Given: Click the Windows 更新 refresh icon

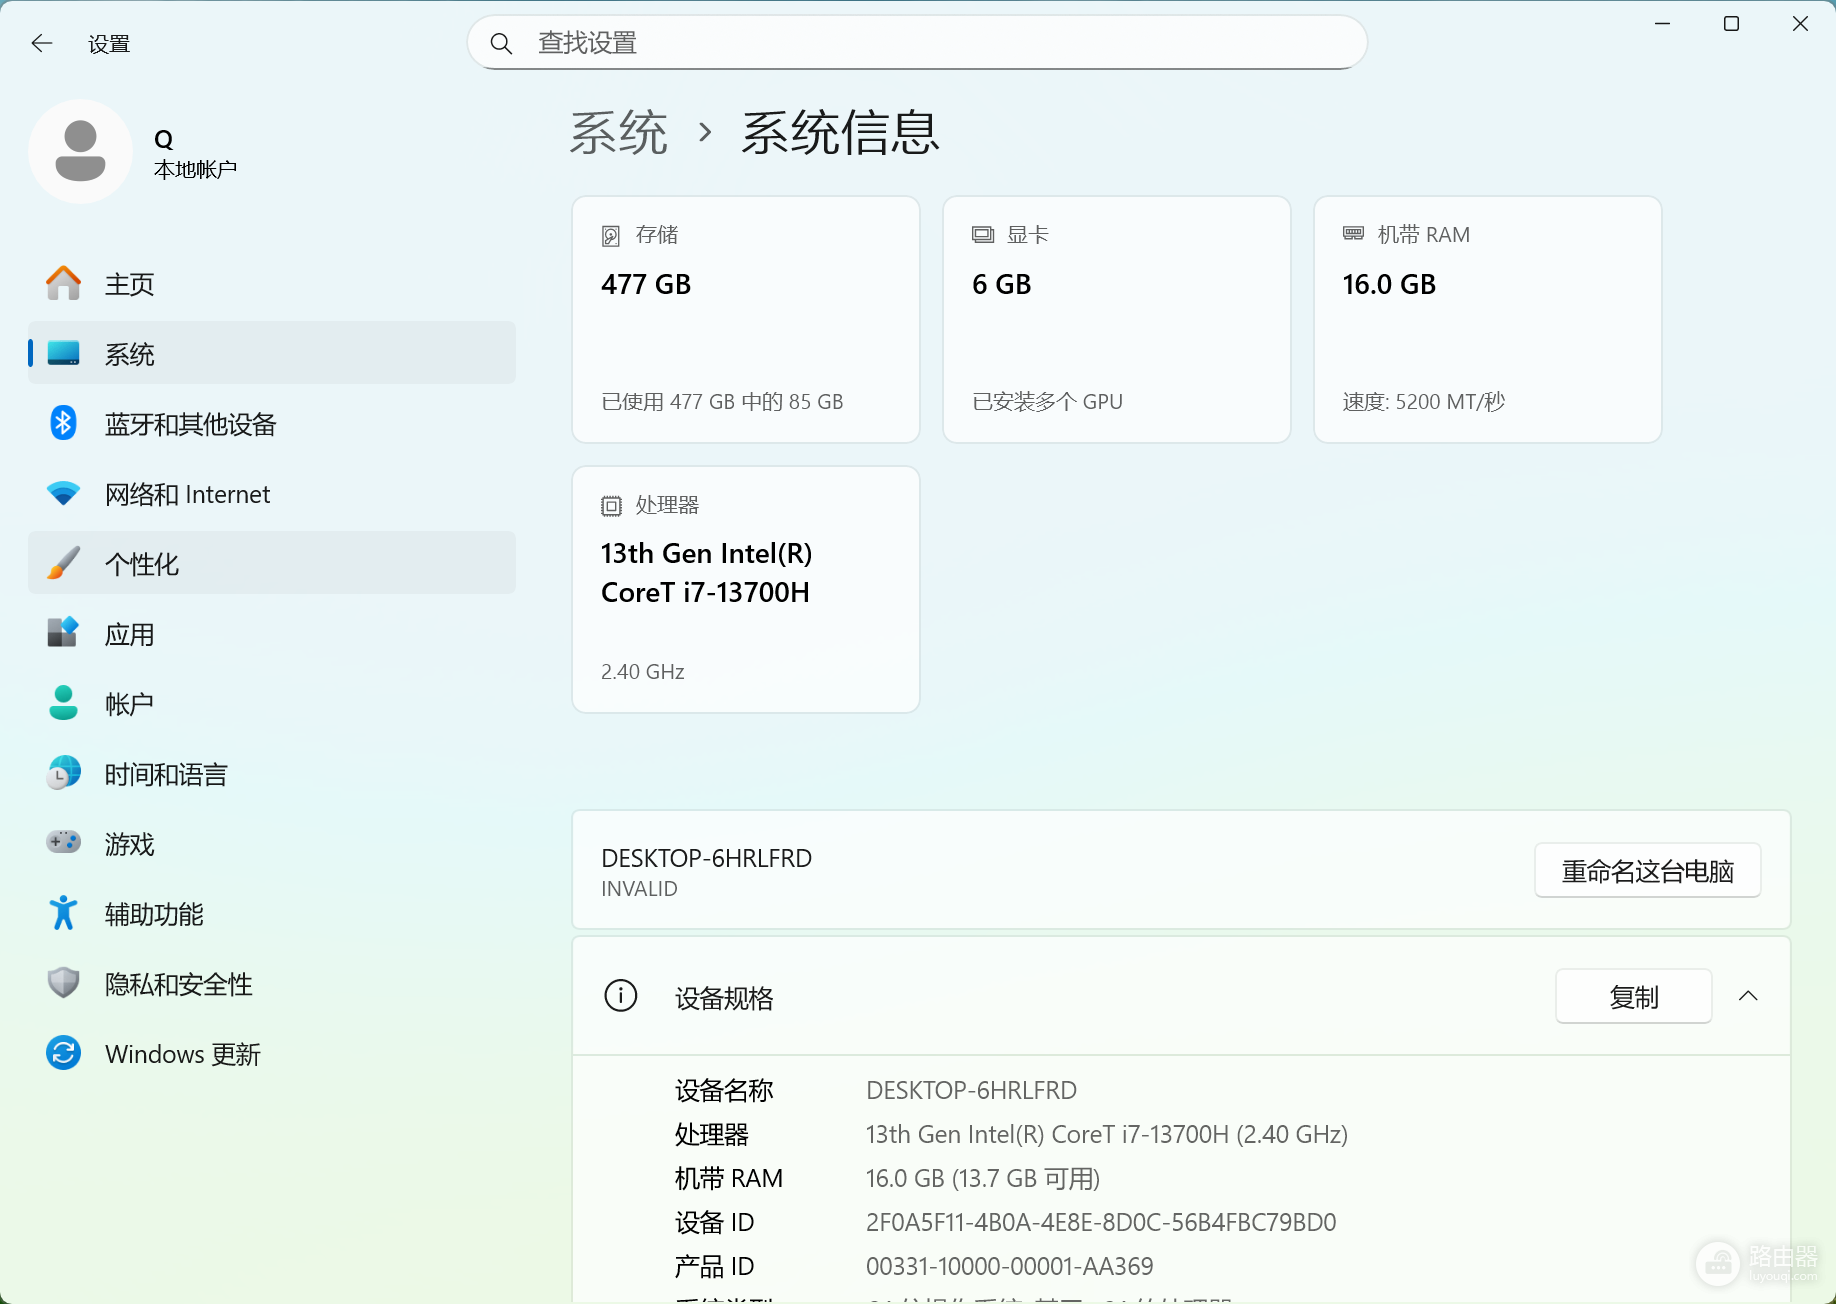Looking at the screenshot, I should [63, 1053].
